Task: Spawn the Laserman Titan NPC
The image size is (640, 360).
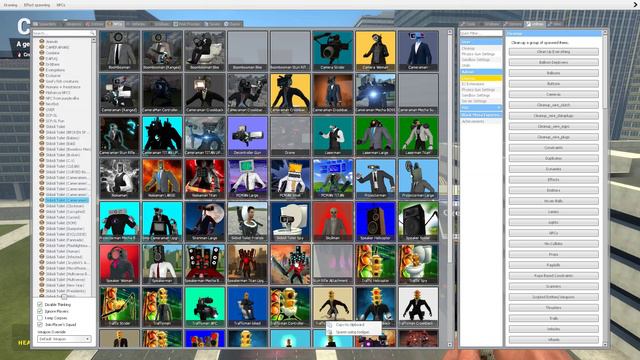Action: coord(418,136)
